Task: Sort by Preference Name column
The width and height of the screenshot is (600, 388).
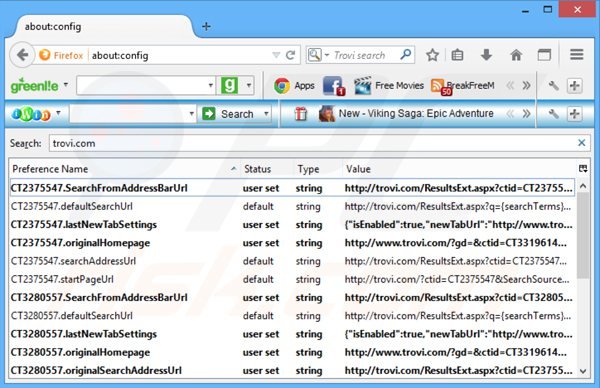Action: point(124,169)
